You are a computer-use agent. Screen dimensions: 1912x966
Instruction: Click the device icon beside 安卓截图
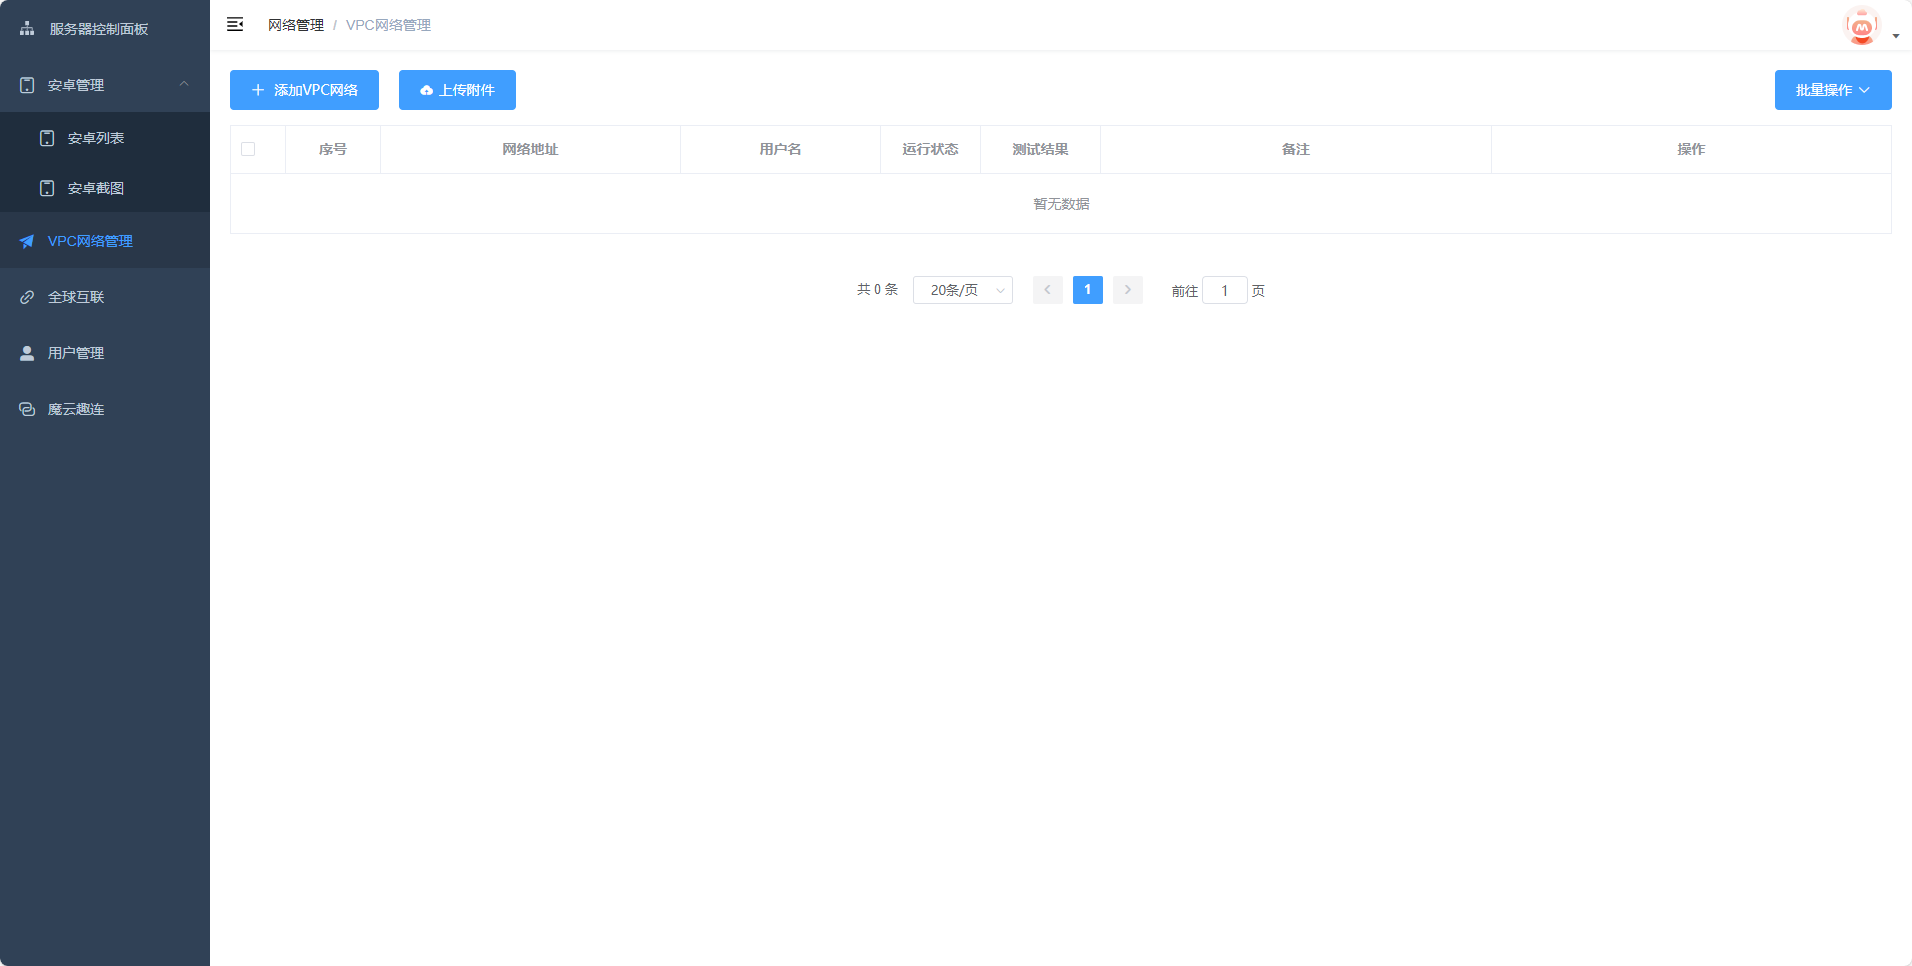pos(47,188)
